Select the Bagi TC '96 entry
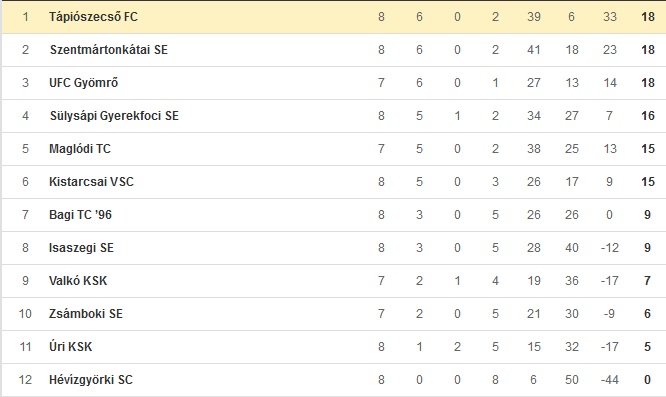666x397 pixels. (80, 214)
